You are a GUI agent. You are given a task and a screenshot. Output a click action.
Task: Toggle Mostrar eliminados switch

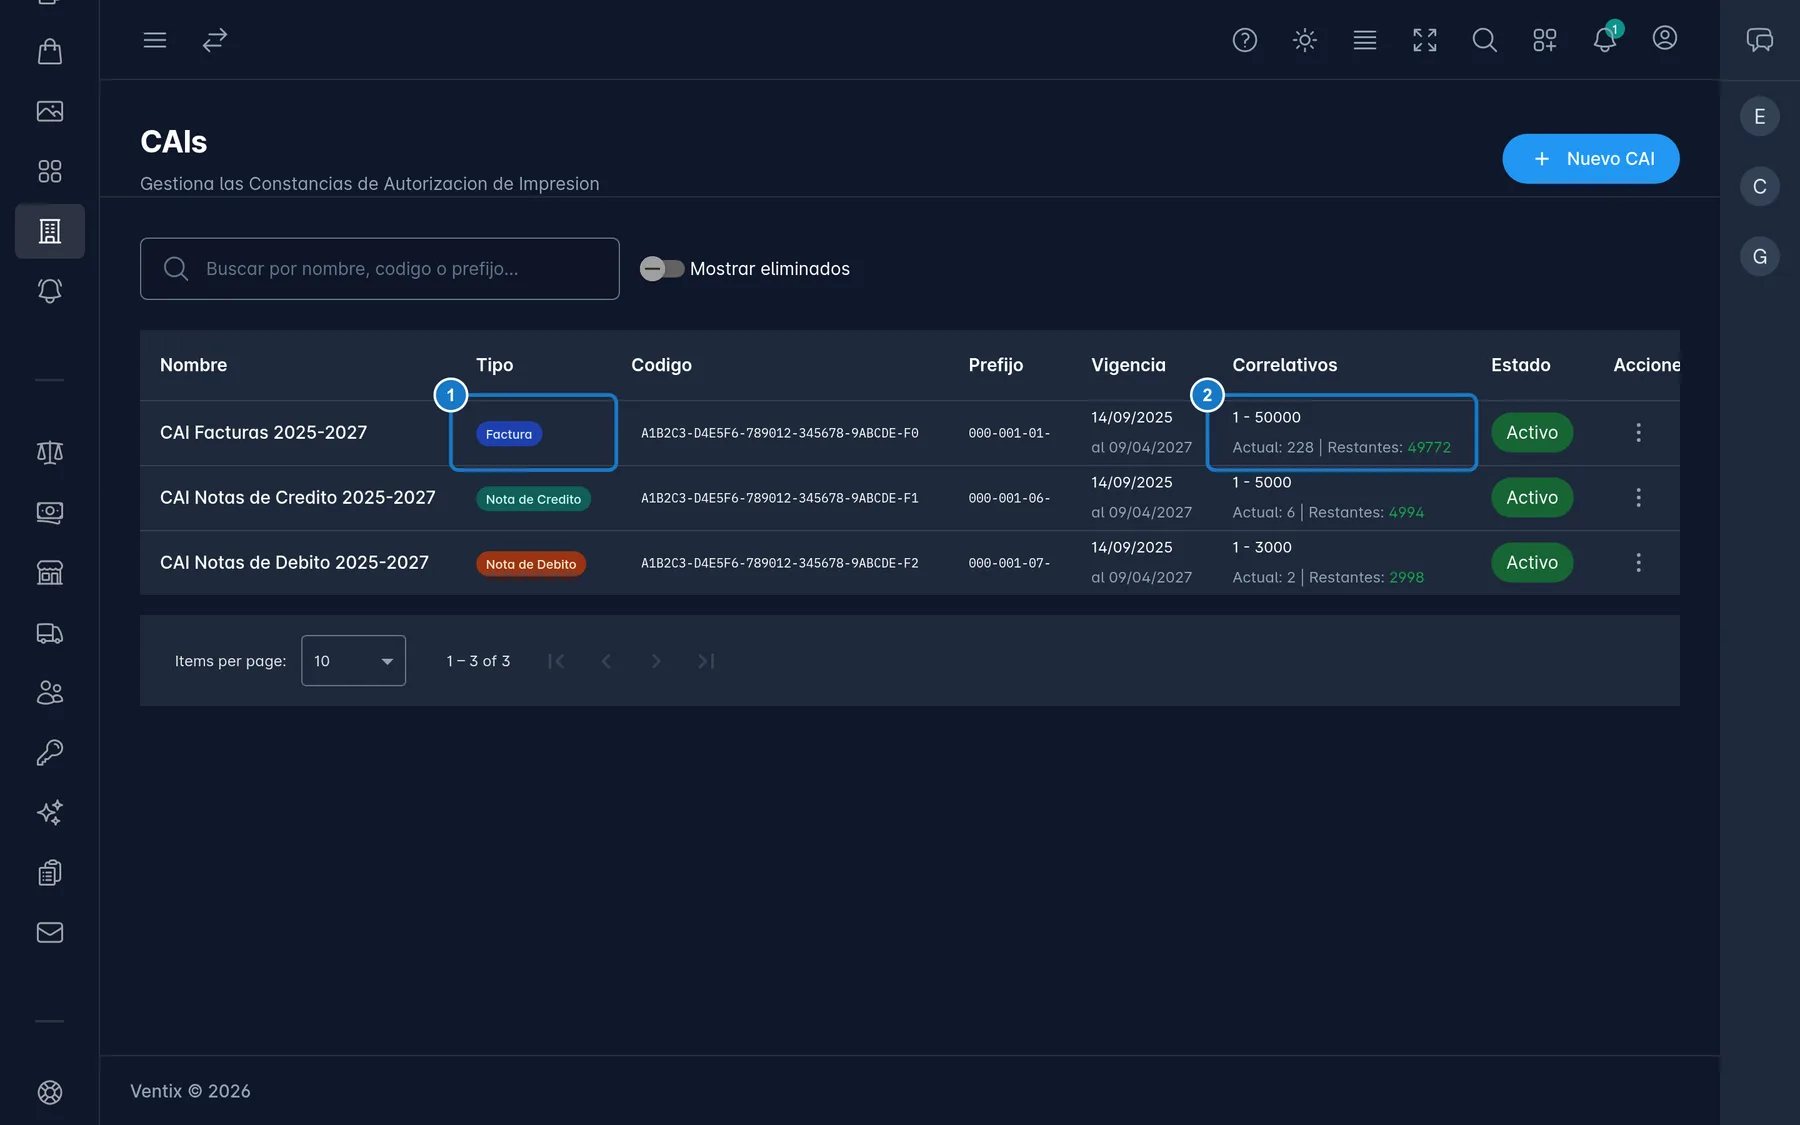[662, 268]
